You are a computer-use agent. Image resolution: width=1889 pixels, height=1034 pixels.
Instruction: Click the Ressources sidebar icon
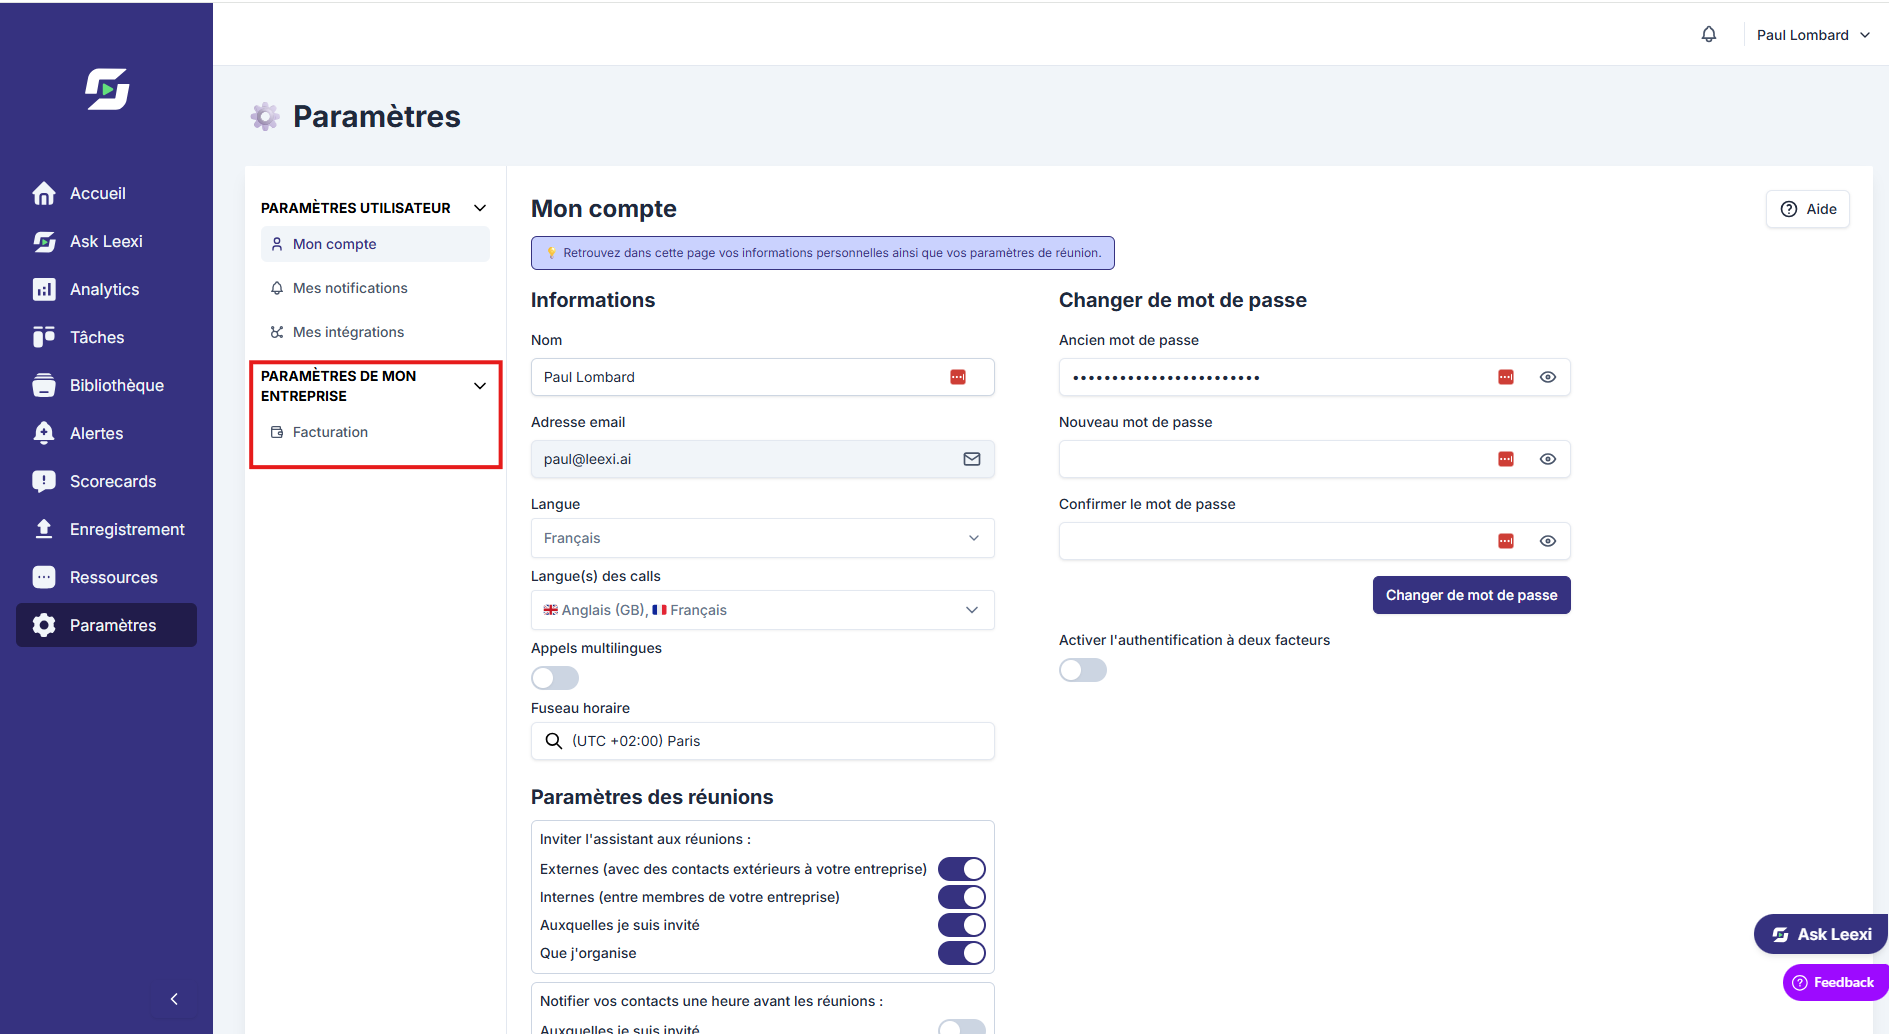44,577
